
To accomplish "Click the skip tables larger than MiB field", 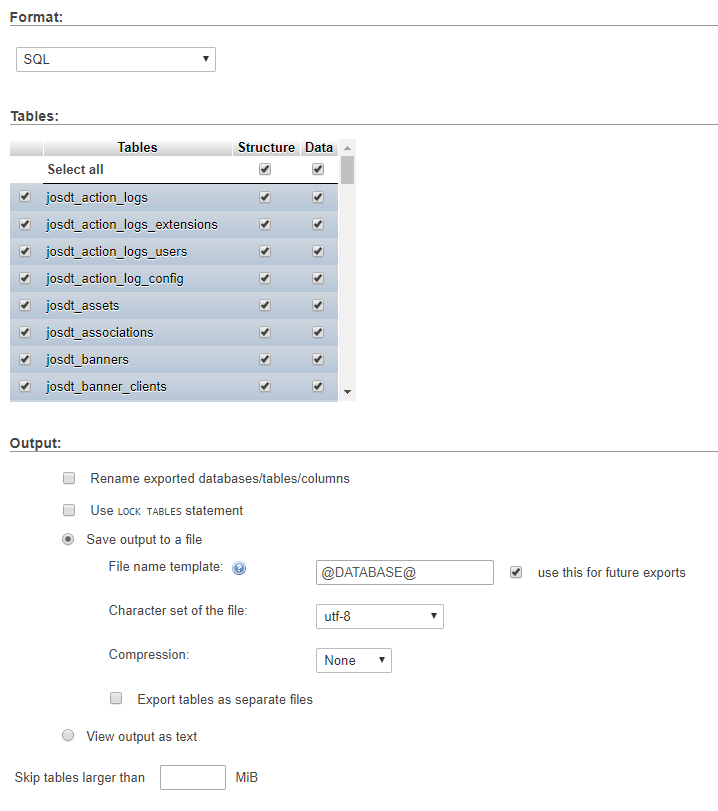I will click(192, 777).
